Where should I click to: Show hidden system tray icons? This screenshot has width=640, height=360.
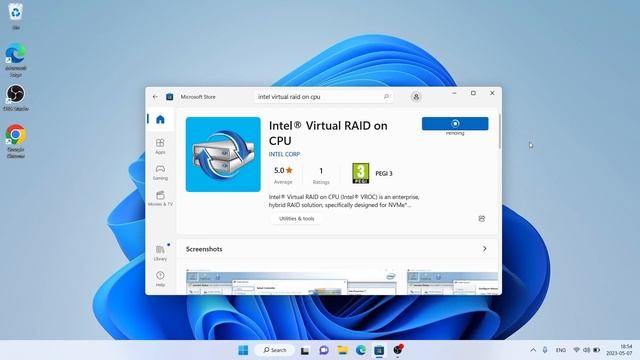[x=533, y=350]
